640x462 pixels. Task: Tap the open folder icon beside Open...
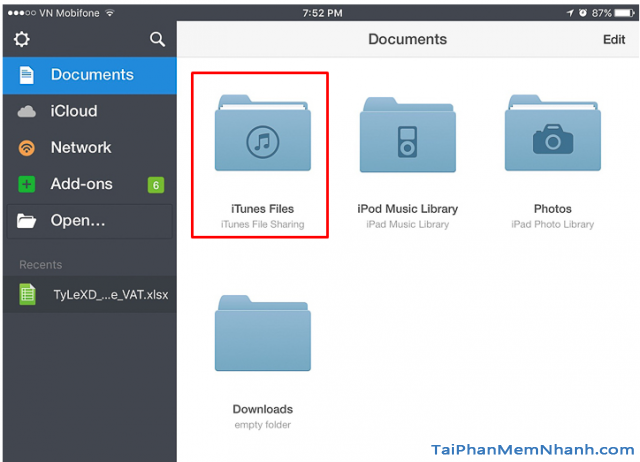27,221
